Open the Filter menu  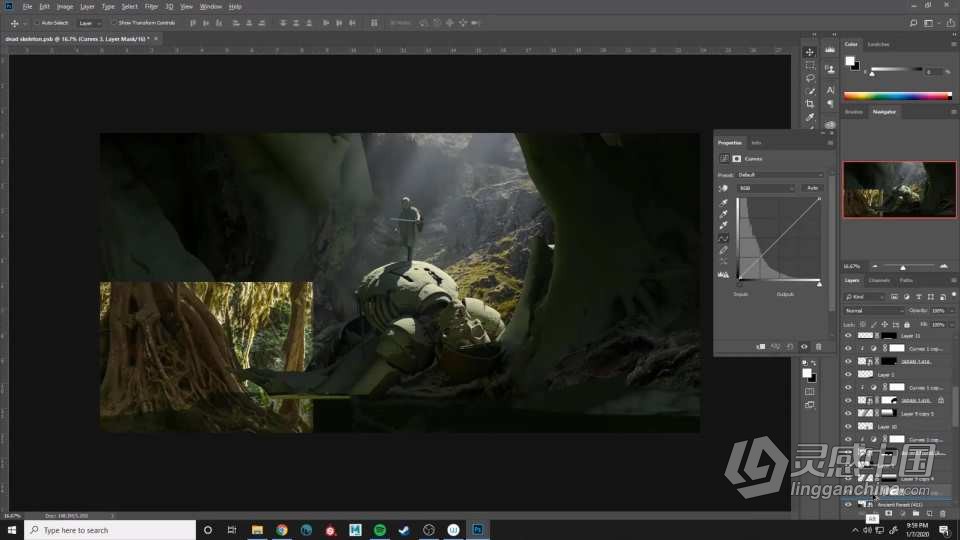click(x=151, y=6)
